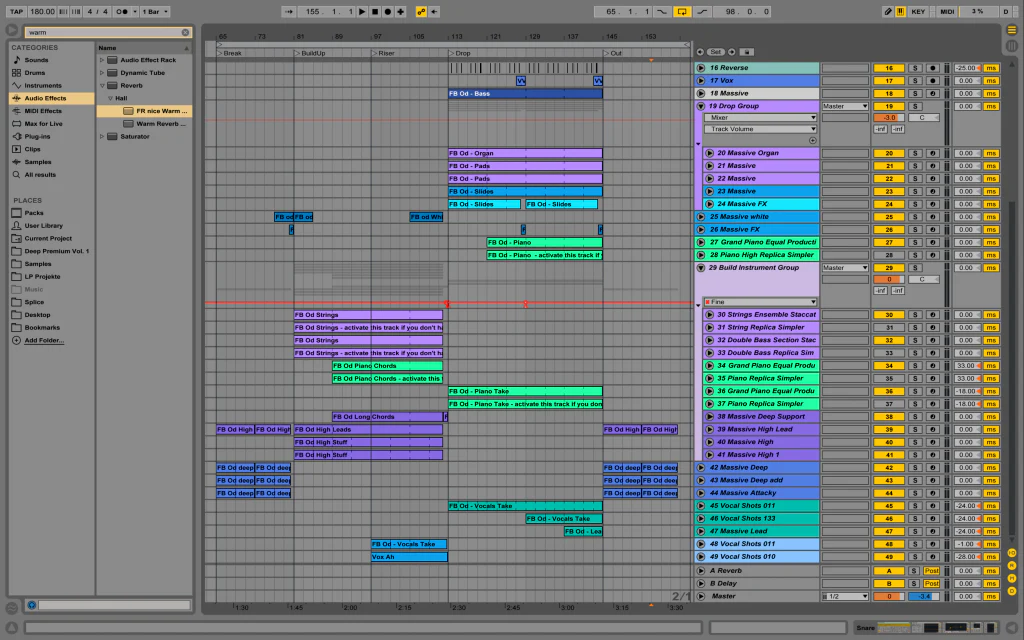Open the Mixer device chooser on Drop Group
Viewport: 1024px width, 640px height.
coord(760,118)
